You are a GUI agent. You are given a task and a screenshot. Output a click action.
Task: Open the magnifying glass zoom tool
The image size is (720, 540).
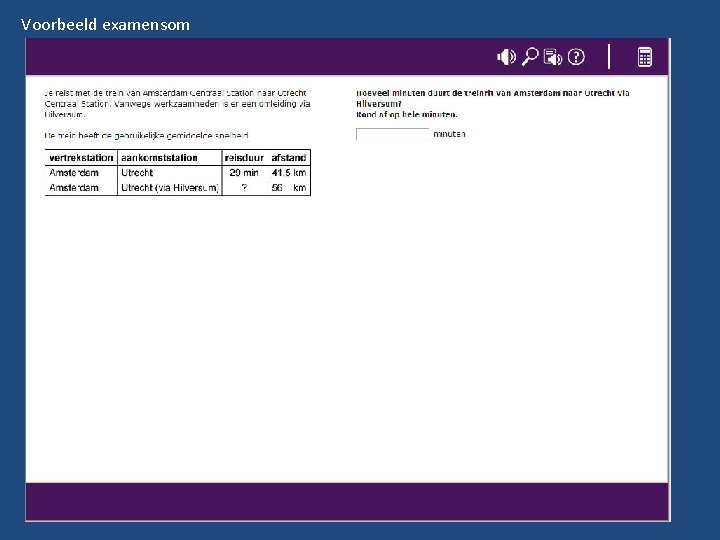(529, 57)
